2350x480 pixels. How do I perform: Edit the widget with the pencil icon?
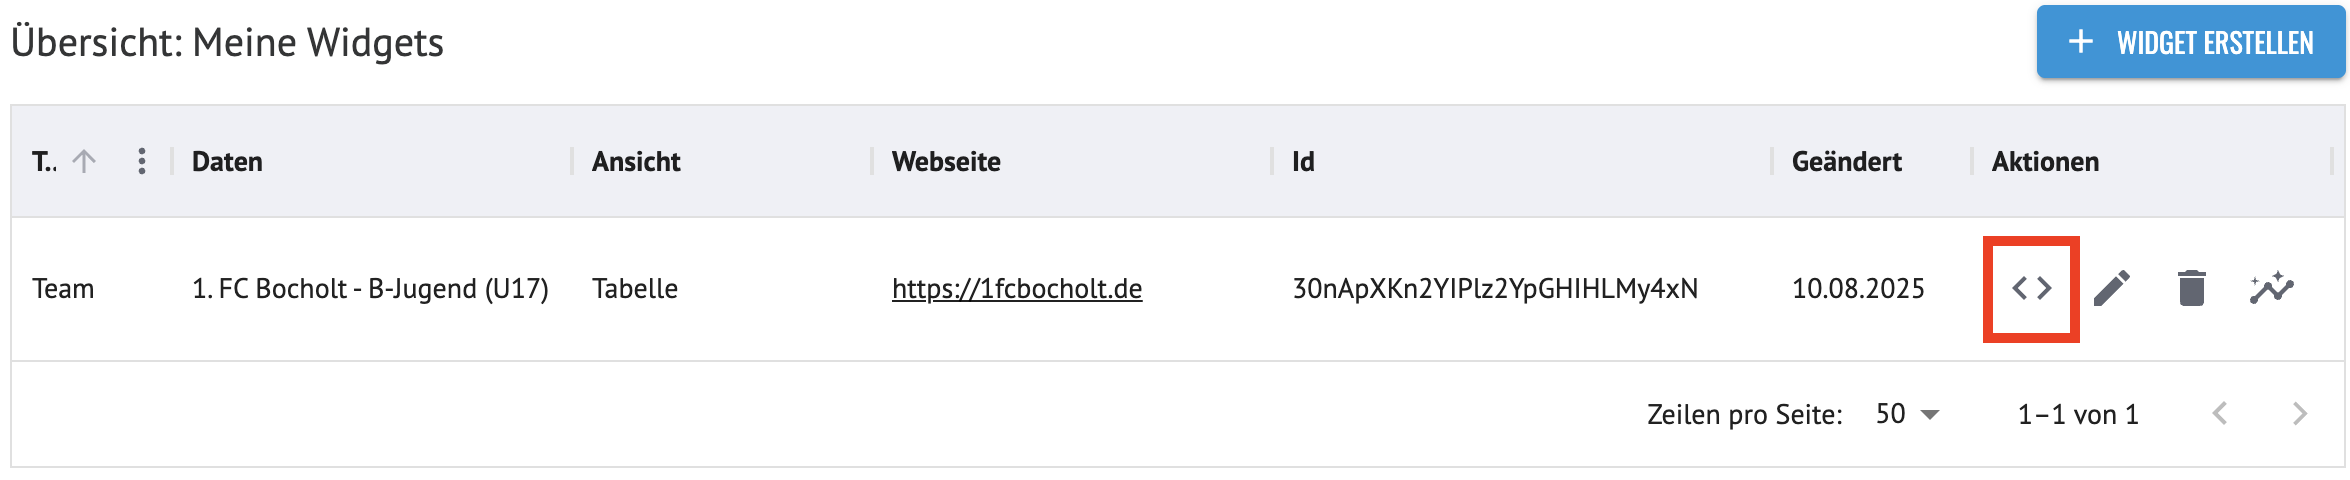pos(2111,289)
